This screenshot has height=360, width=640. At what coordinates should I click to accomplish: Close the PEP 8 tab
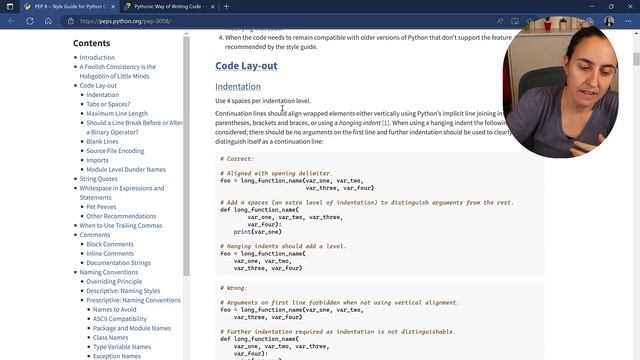(x=113, y=7)
